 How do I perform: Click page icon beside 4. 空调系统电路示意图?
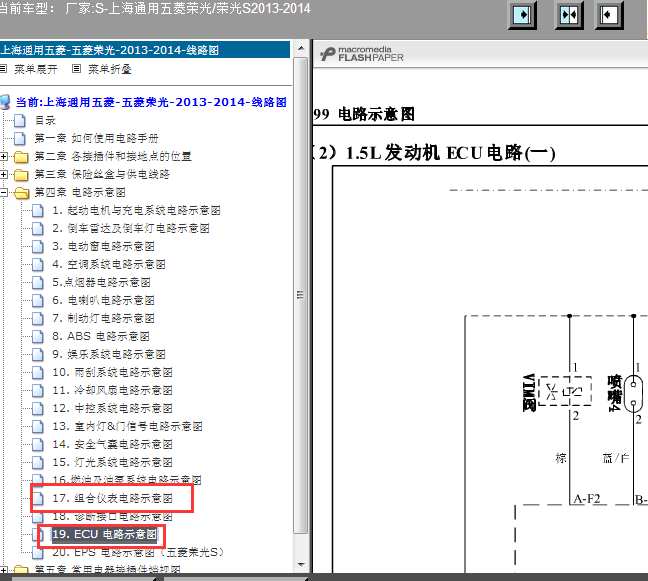click(38, 264)
